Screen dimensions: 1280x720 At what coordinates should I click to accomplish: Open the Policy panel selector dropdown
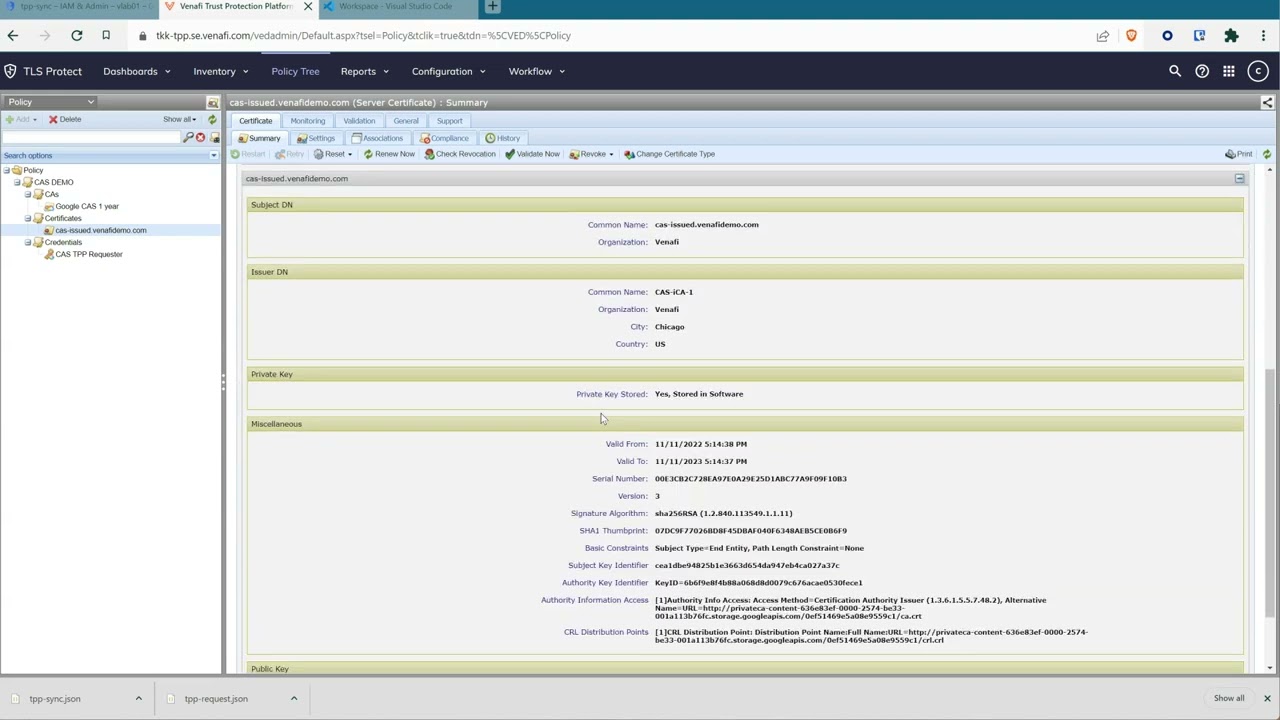pyautogui.click(x=50, y=102)
